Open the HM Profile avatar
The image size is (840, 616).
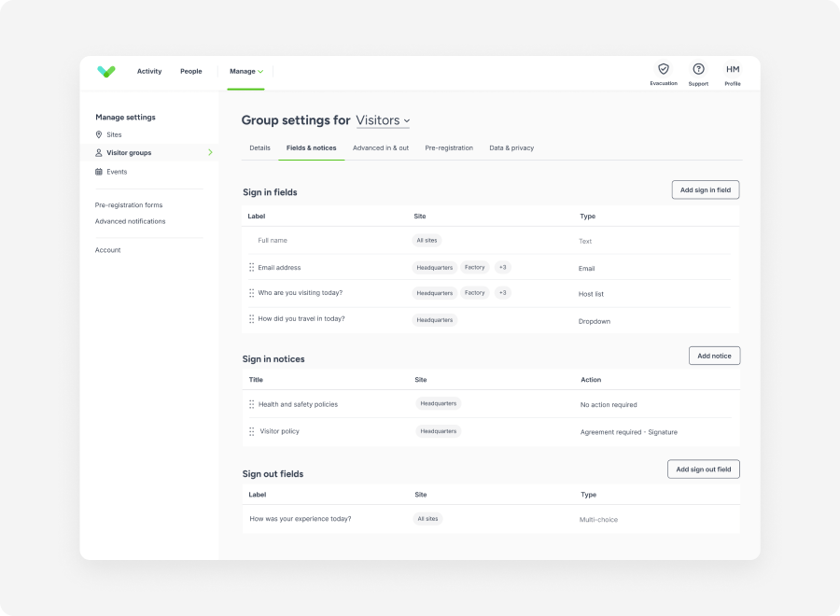733,69
